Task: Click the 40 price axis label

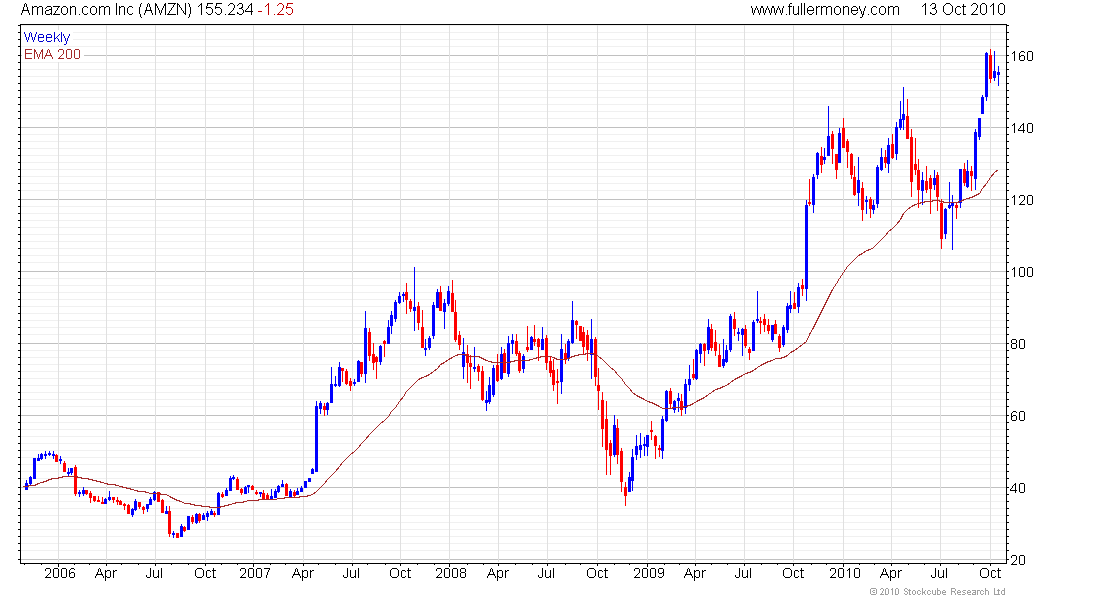Action: (1017, 488)
